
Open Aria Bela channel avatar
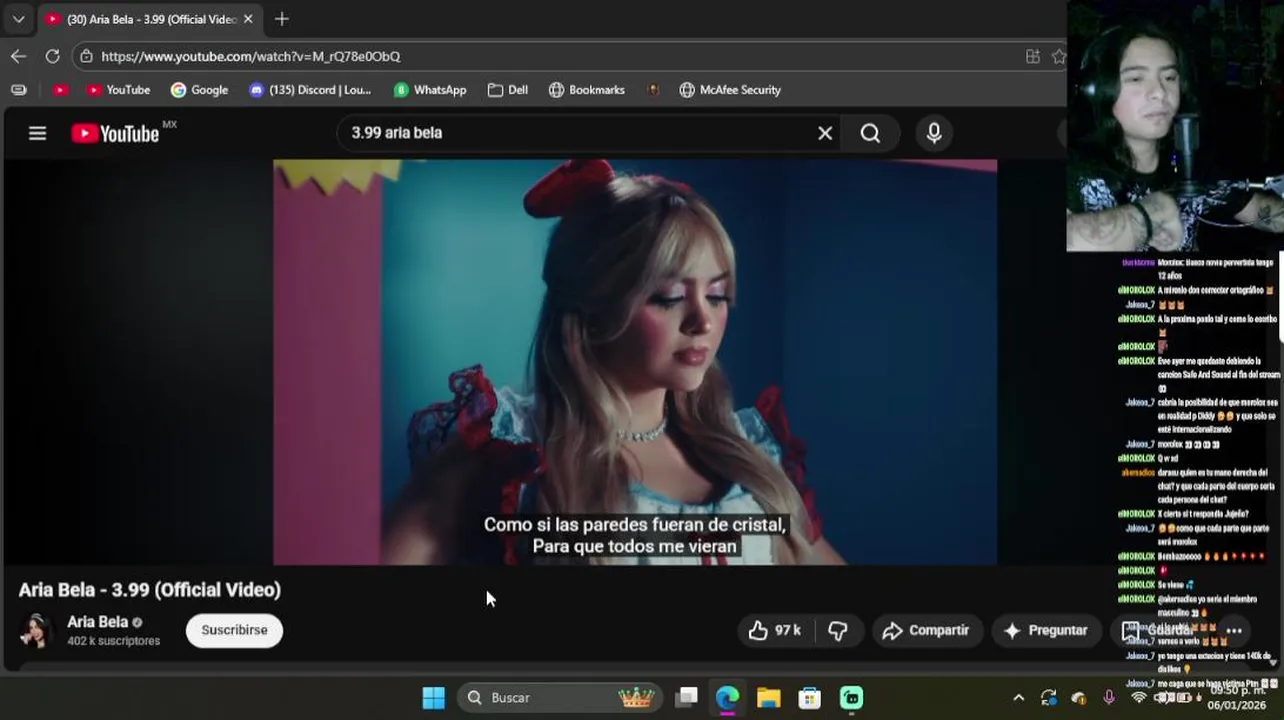[x=36, y=630]
